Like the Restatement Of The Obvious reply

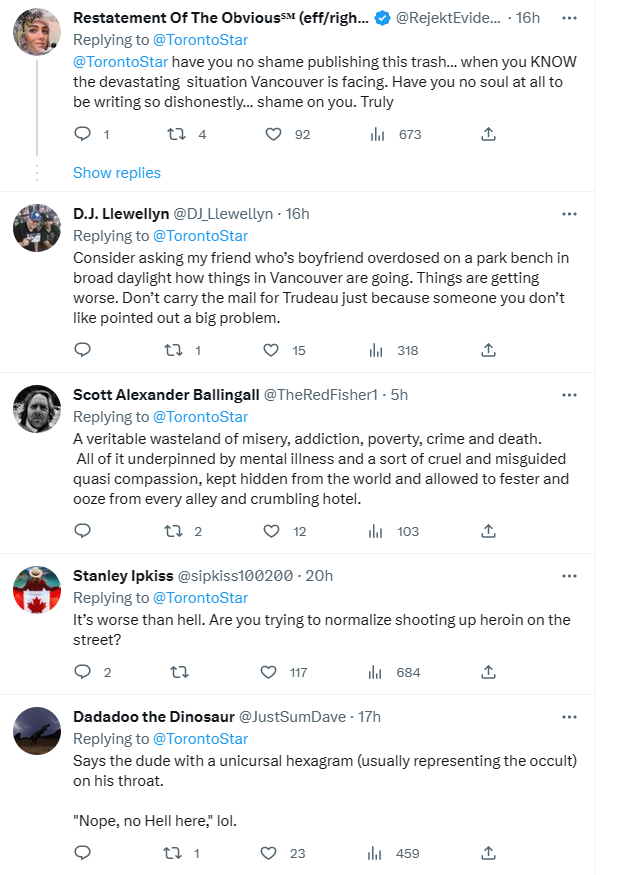[x=273, y=134]
